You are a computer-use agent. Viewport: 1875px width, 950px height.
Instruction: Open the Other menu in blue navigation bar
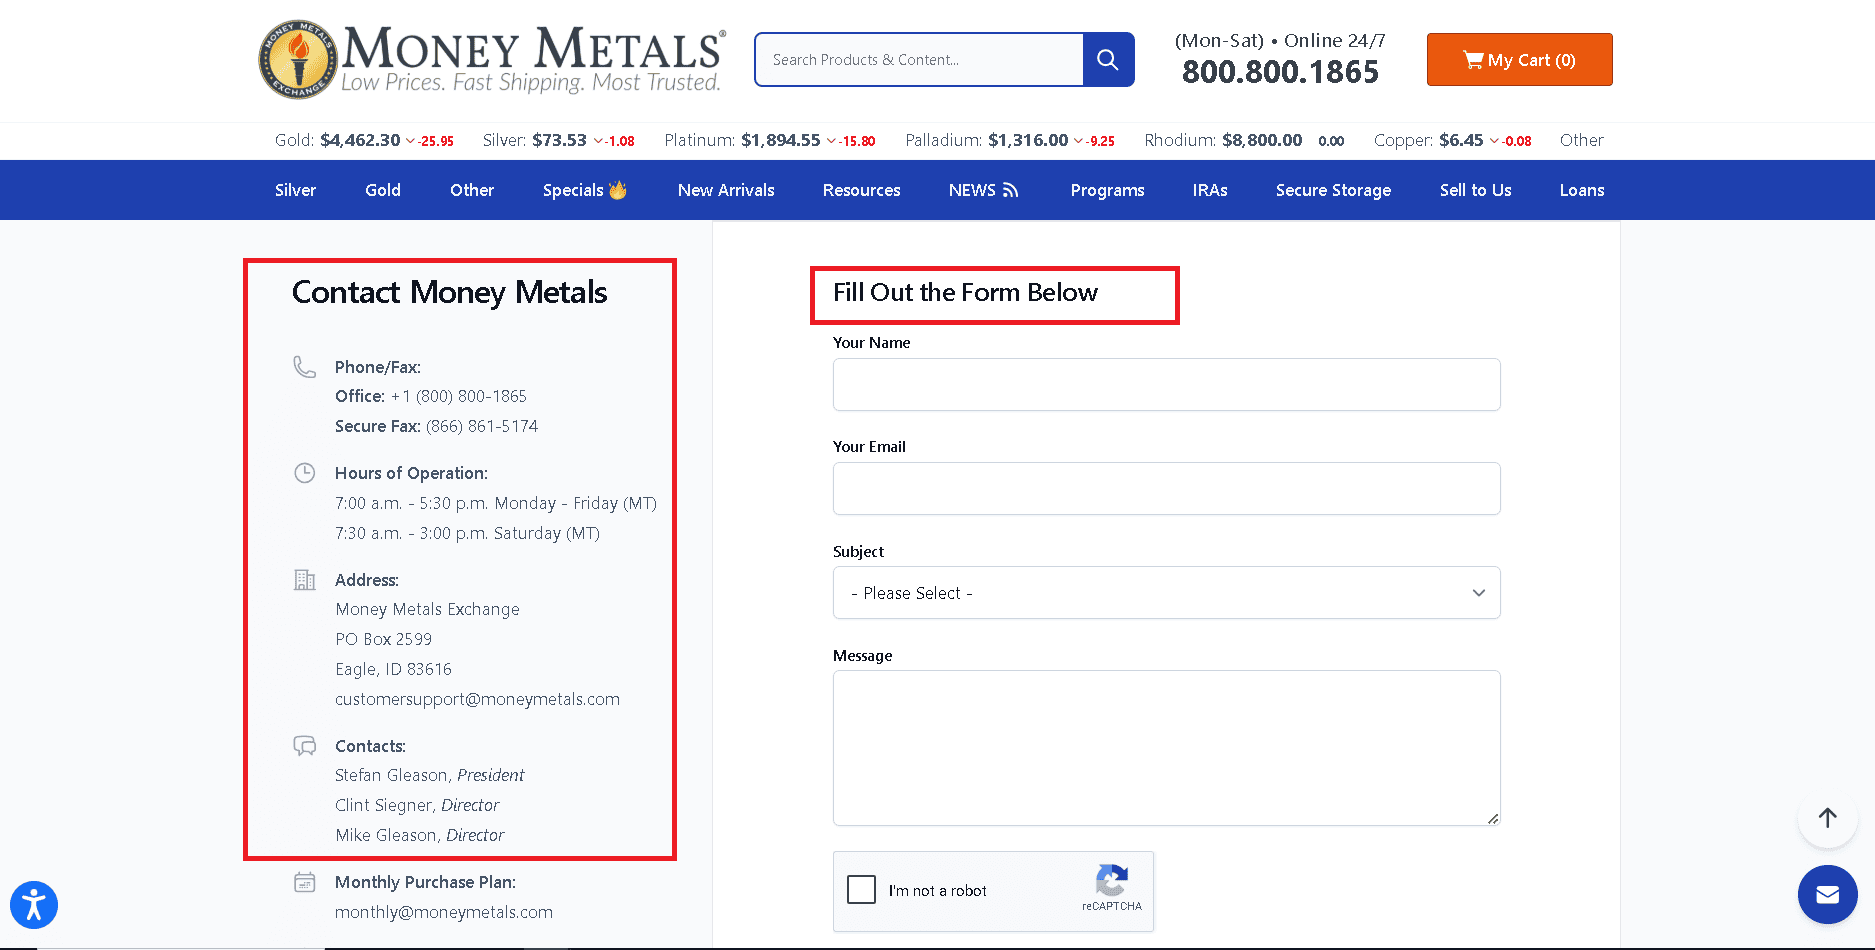(472, 190)
